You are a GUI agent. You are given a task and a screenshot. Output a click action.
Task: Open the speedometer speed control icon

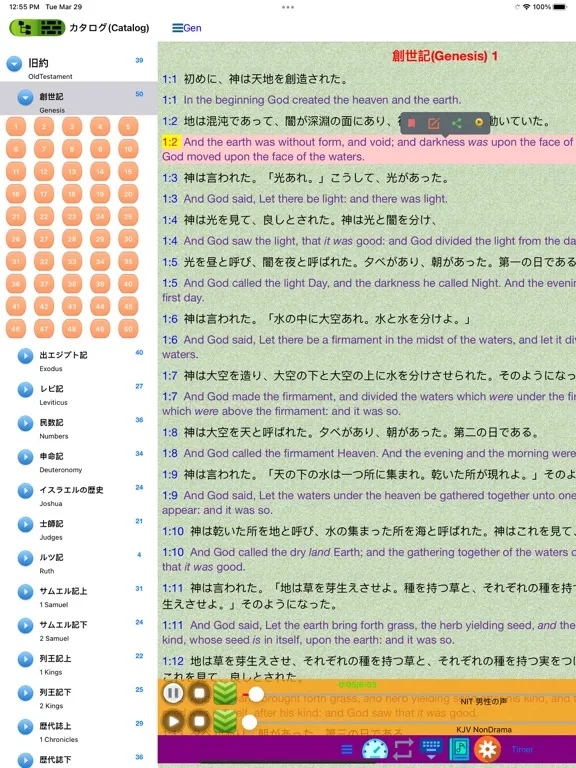coord(375,749)
